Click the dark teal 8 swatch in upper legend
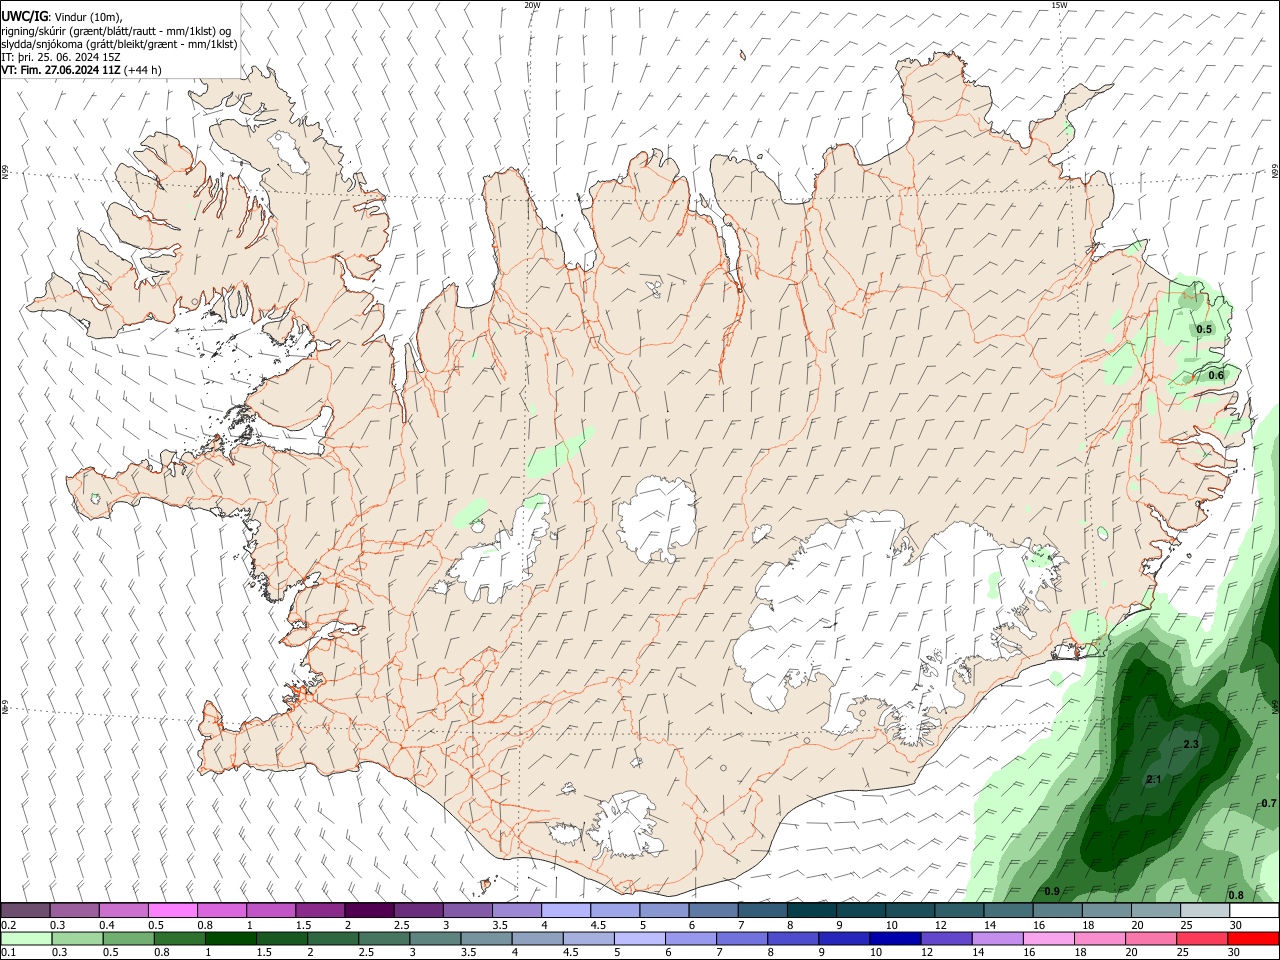The image size is (1280, 960). [811, 910]
